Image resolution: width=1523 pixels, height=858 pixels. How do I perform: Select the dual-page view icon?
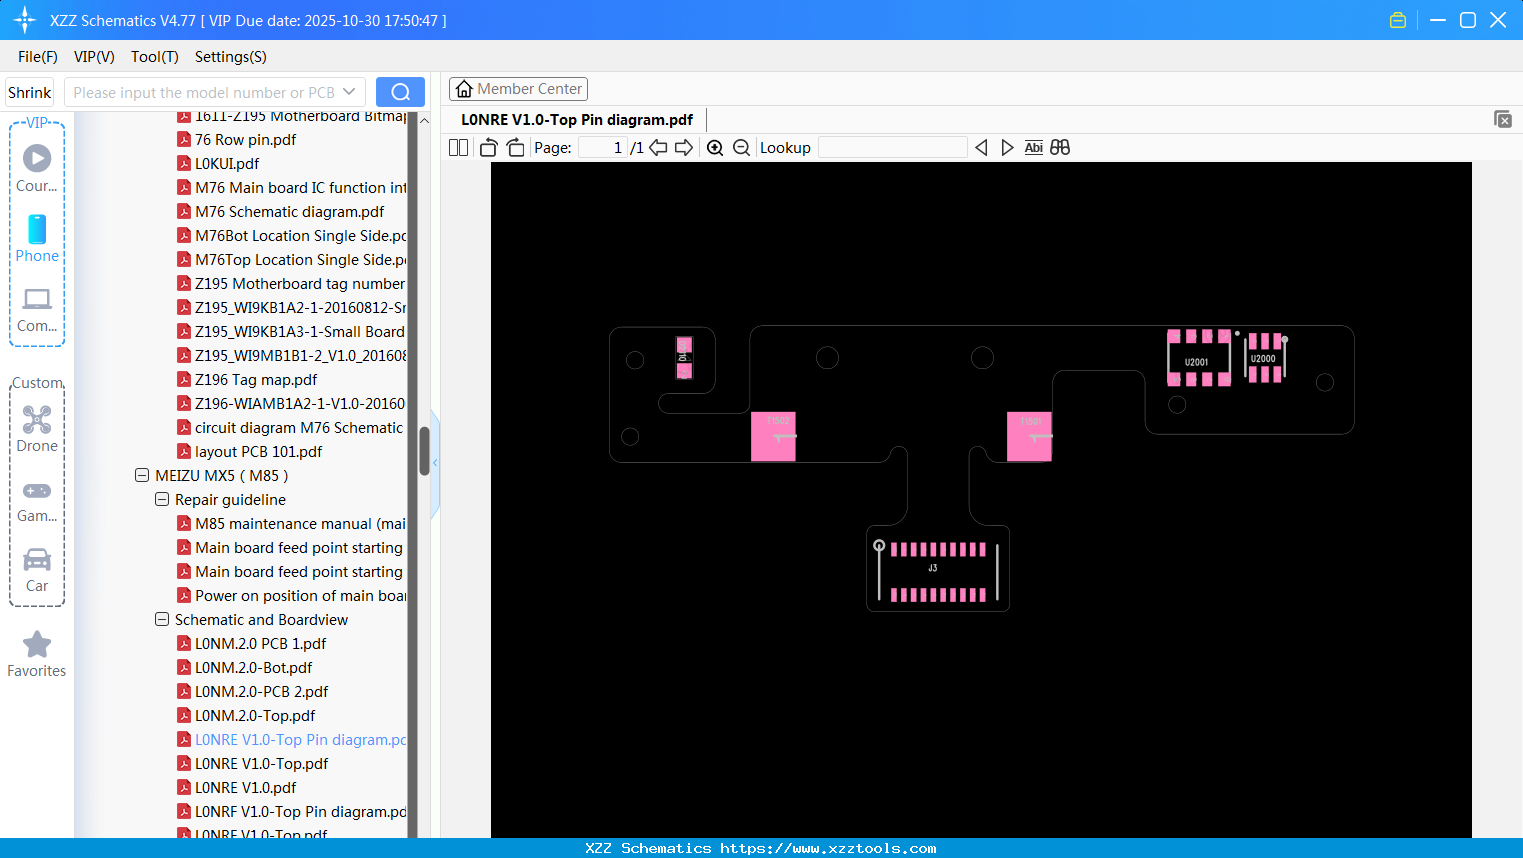pyautogui.click(x=457, y=147)
